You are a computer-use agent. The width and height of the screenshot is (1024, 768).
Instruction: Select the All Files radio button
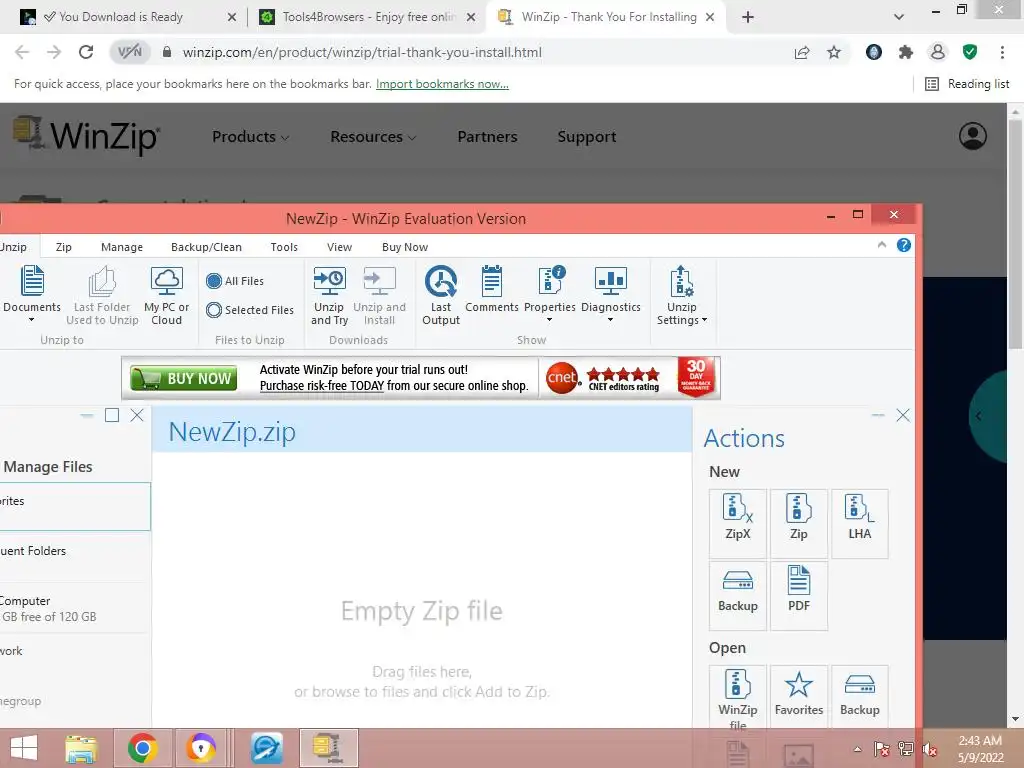point(214,281)
